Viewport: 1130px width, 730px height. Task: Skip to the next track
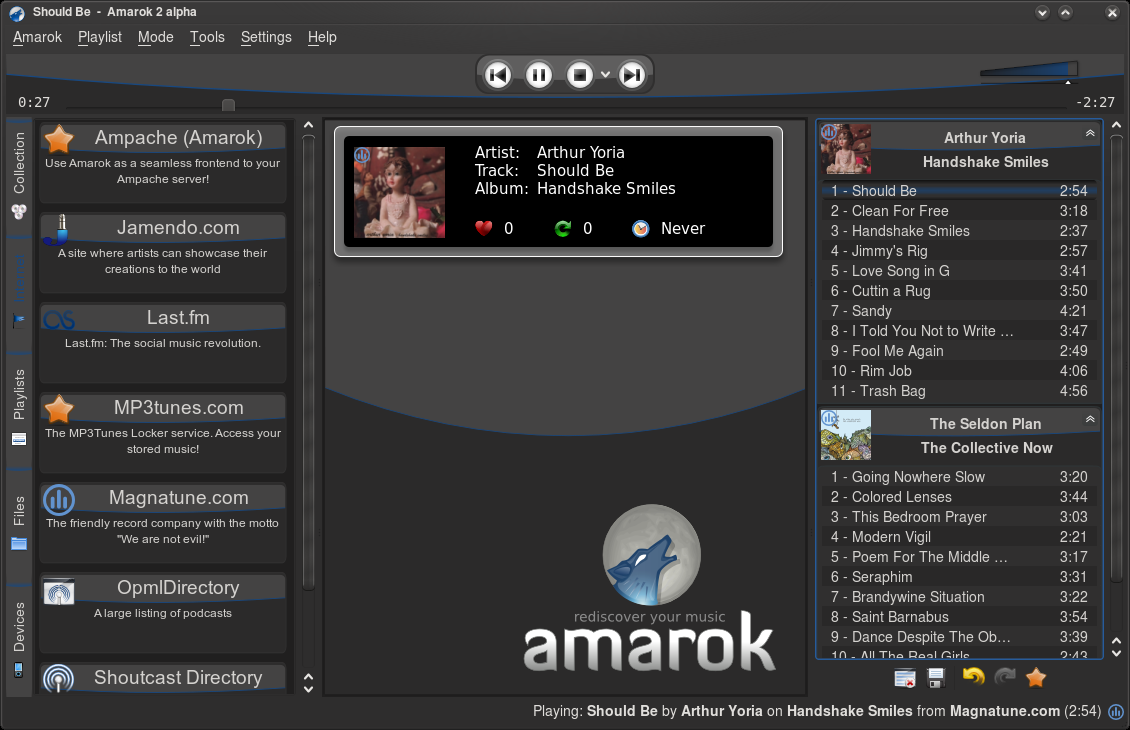pos(632,75)
